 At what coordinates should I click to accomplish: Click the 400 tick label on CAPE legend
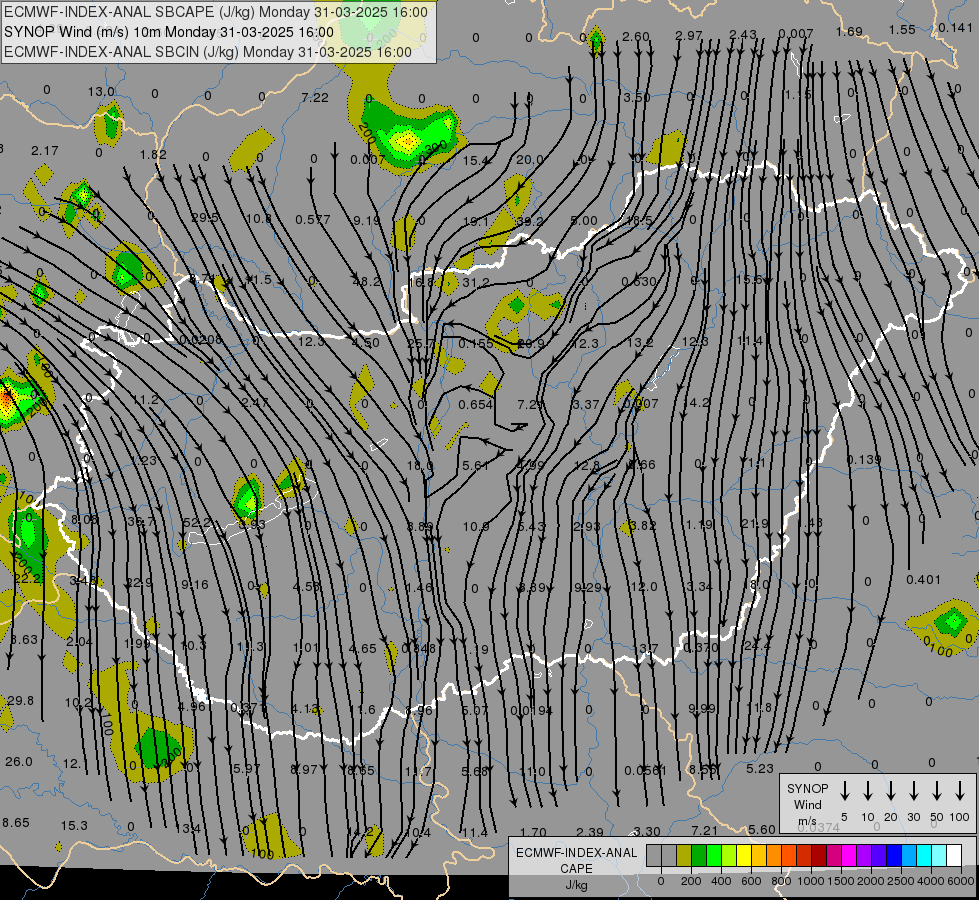721,881
